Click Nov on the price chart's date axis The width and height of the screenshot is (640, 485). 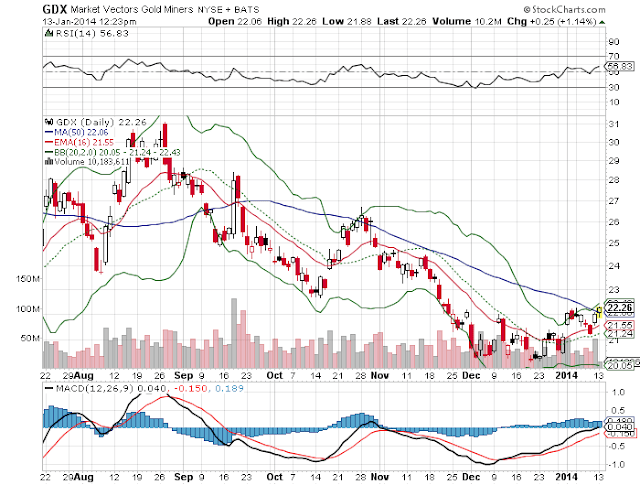coord(380,375)
